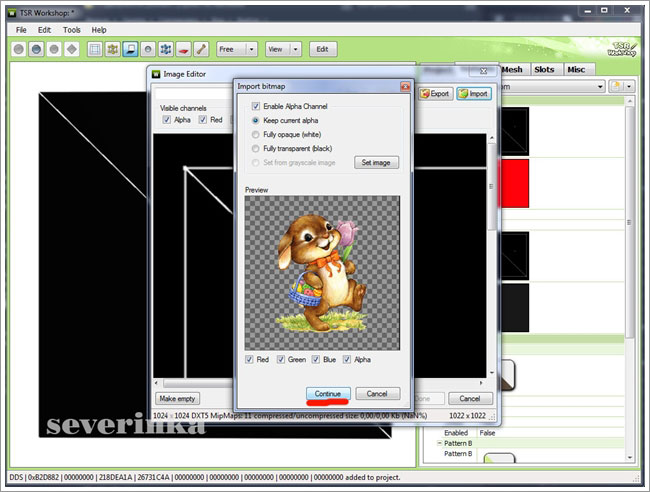The height and width of the screenshot is (492, 650).
Task: Click Import in the Image Editor
Action: (x=474, y=94)
